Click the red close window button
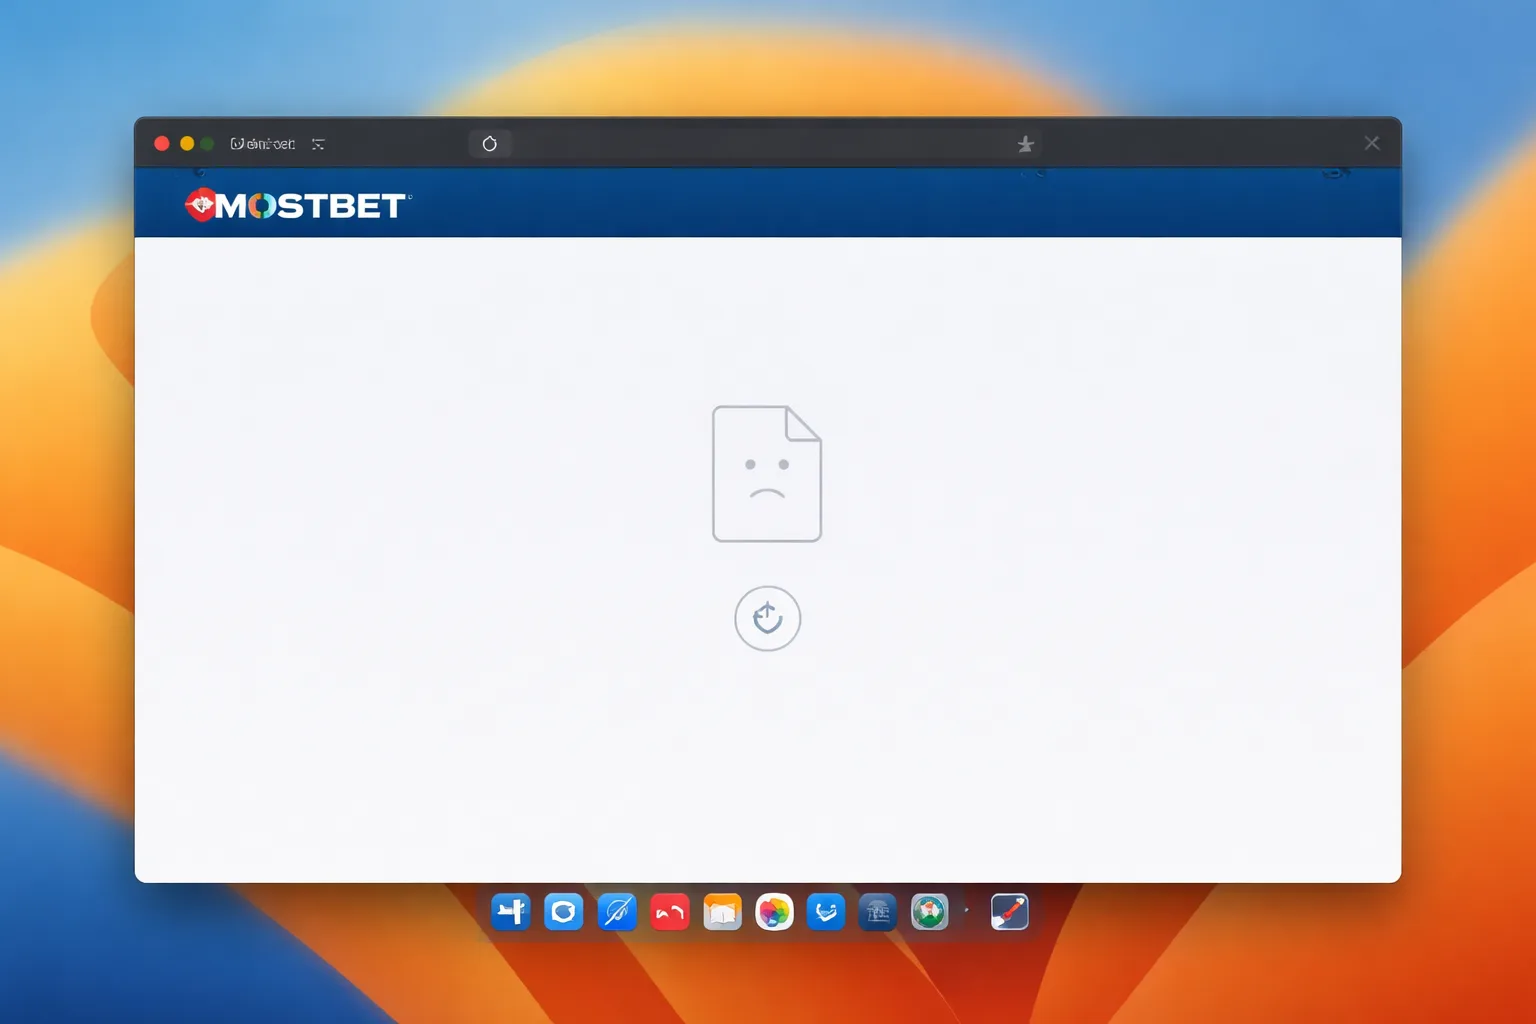This screenshot has height=1024, width=1536. [162, 144]
